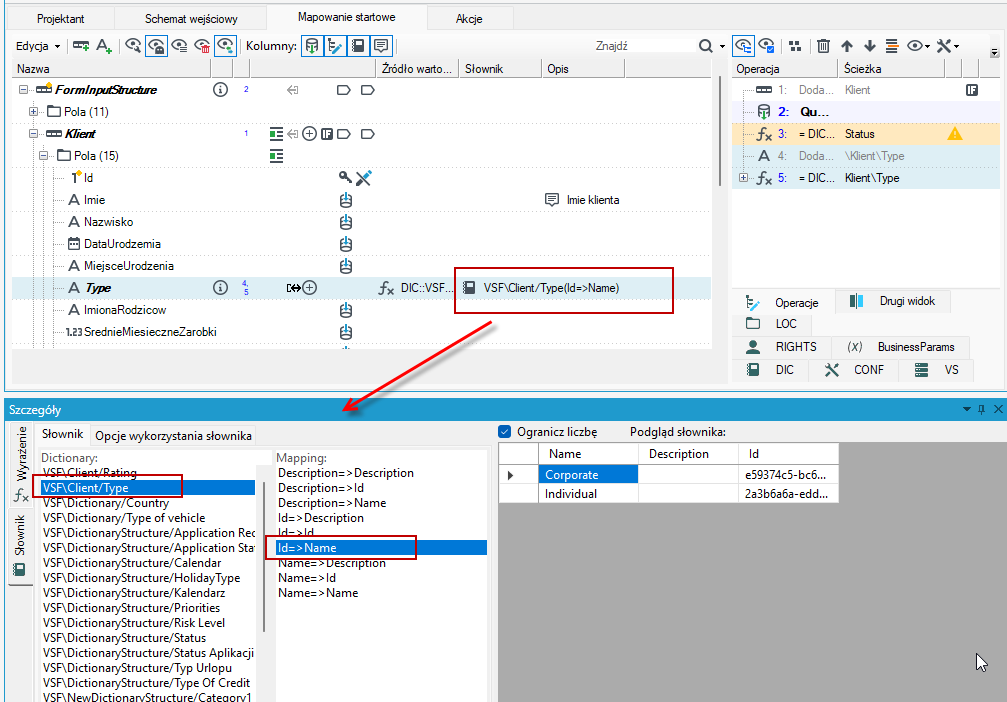
Task: Open the Schemat wejściowy tab
Action: coord(191,19)
